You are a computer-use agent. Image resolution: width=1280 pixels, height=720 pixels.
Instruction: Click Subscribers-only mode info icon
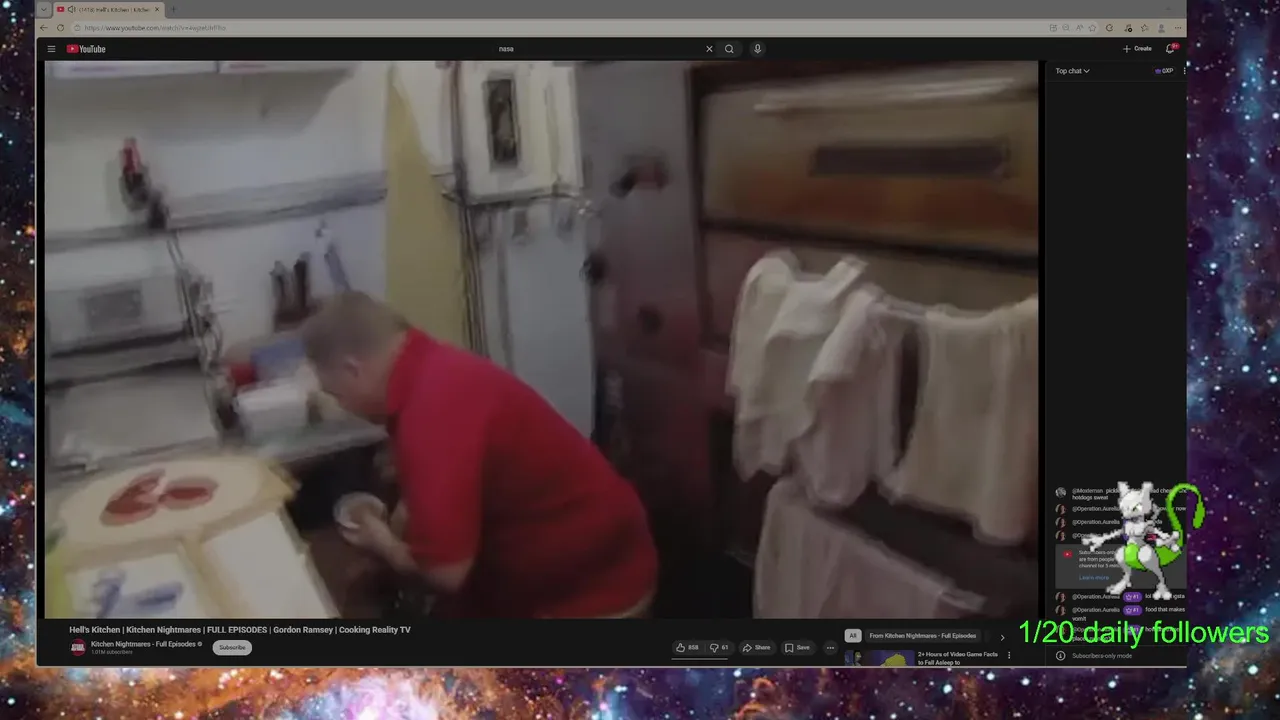[1060, 656]
